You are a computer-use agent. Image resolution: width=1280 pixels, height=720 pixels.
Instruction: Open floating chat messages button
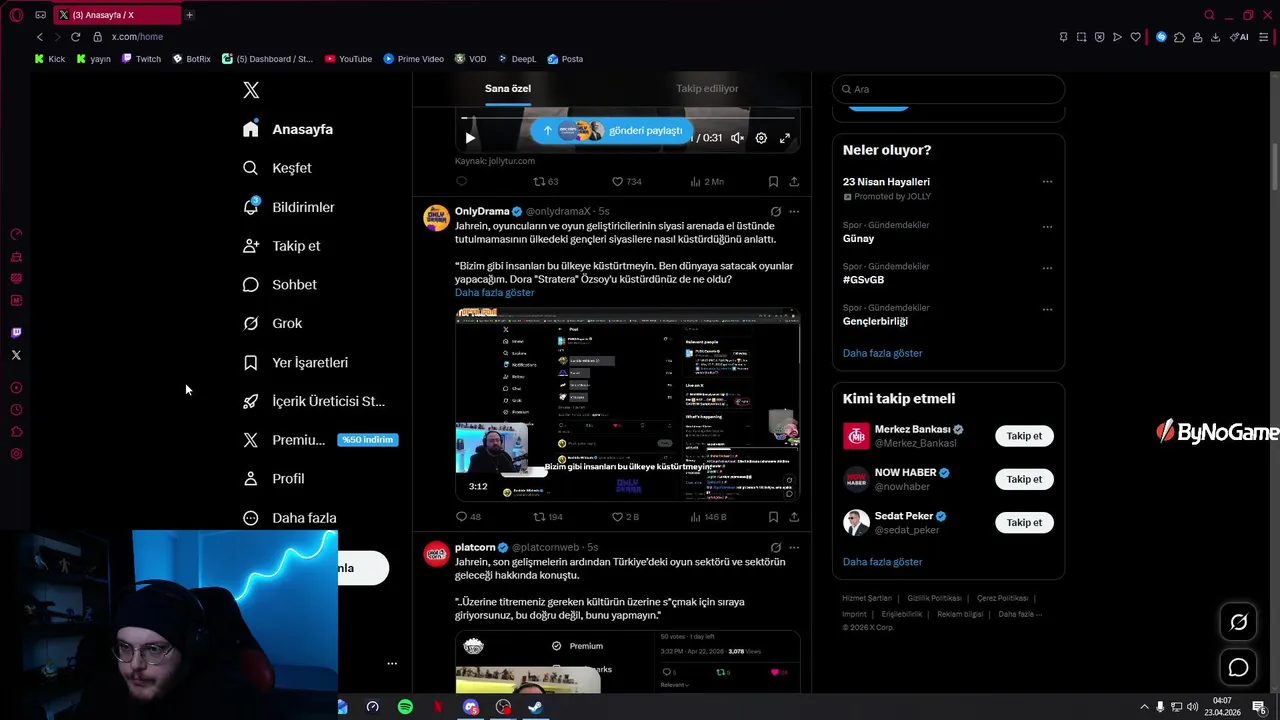click(1238, 667)
